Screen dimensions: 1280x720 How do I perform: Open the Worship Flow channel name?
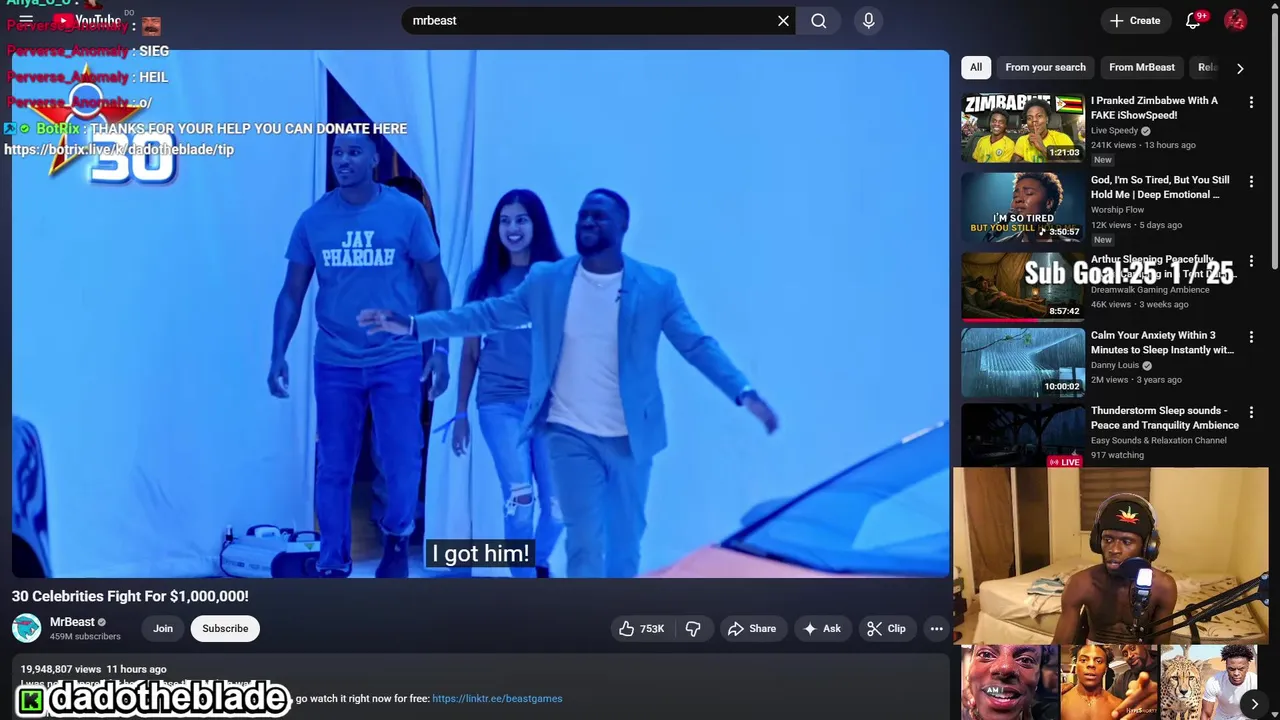pos(1117,210)
